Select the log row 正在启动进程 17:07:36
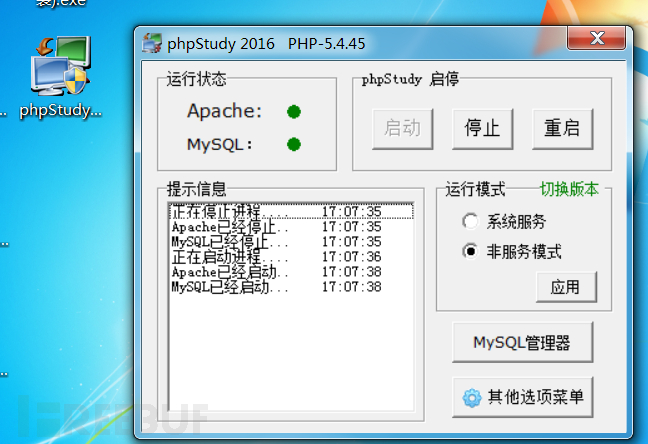The width and height of the screenshot is (648, 444). point(291,257)
